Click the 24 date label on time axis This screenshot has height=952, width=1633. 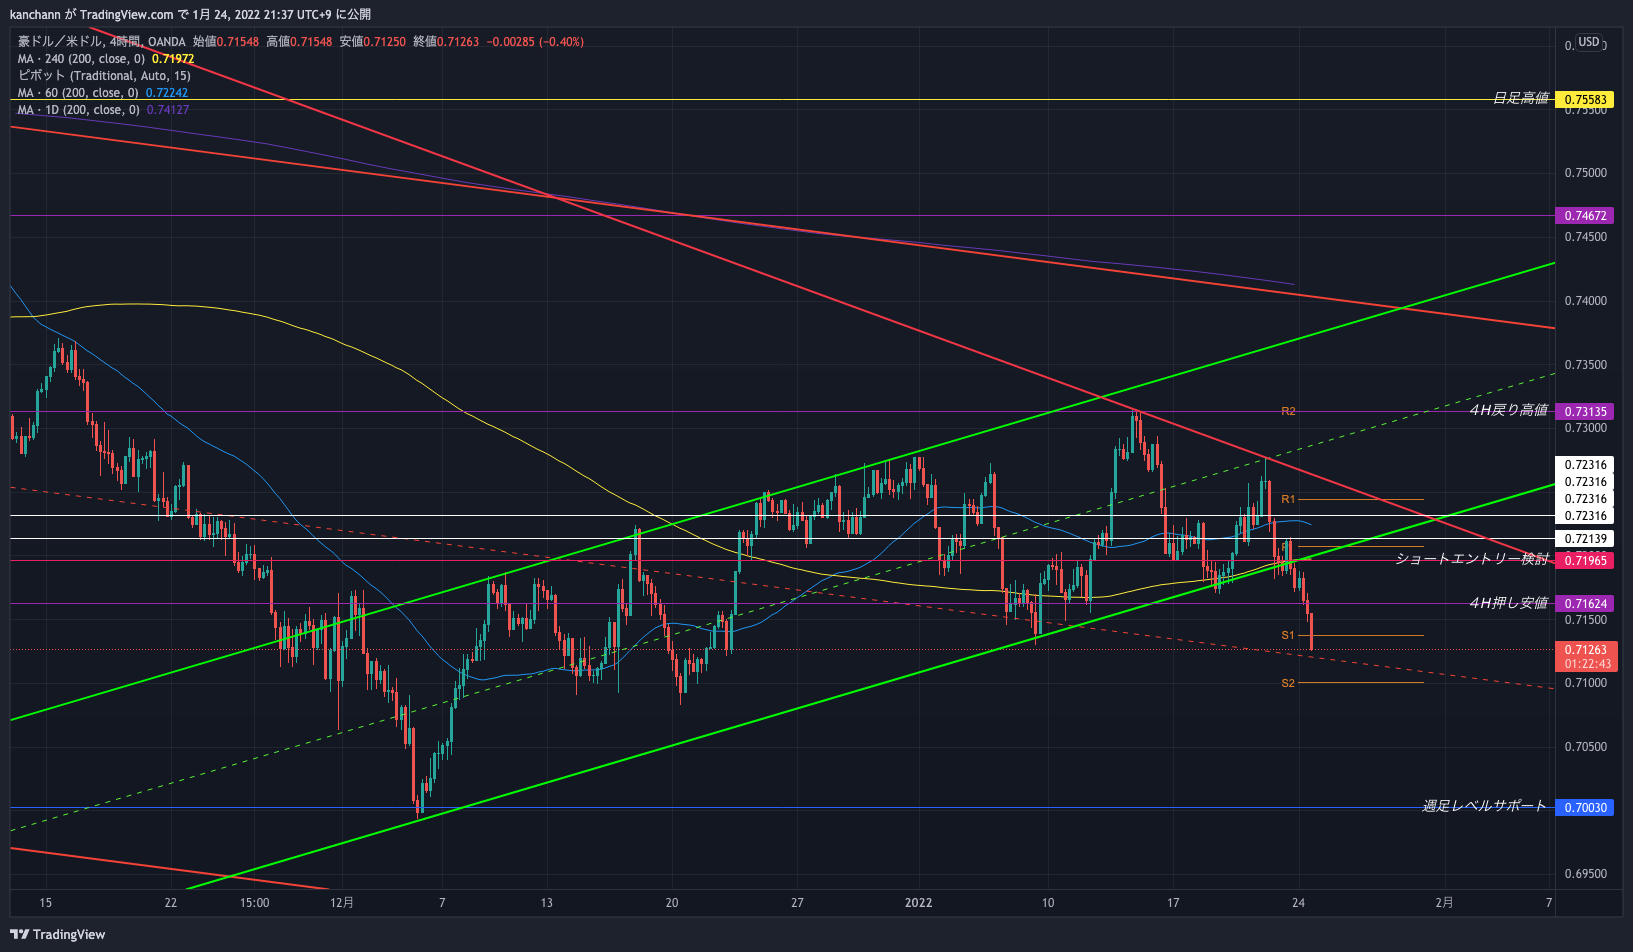click(x=1298, y=902)
